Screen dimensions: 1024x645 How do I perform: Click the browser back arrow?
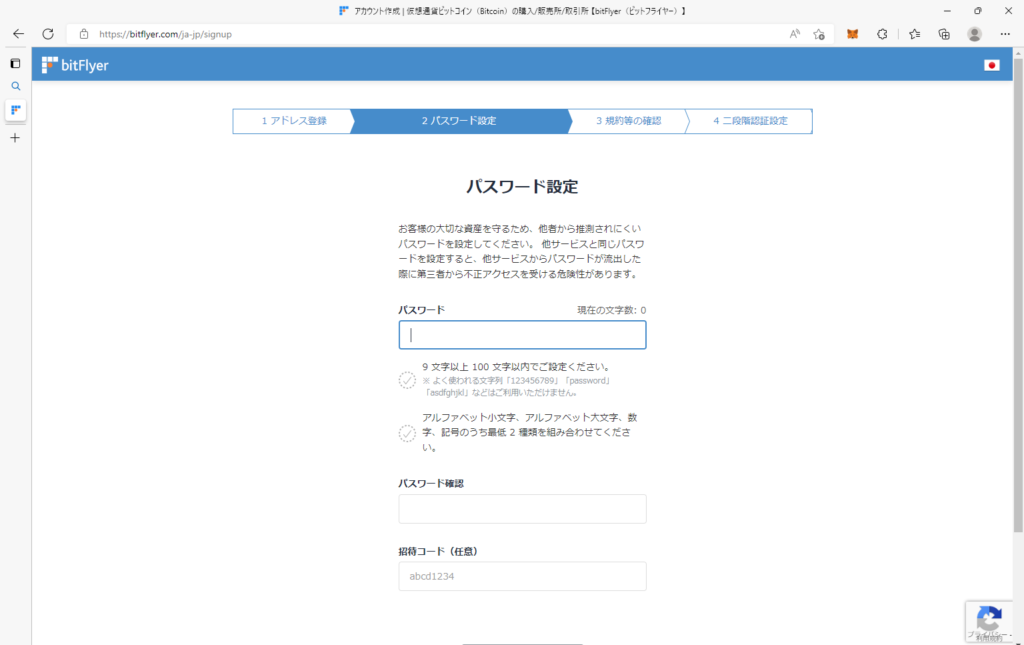[x=18, y=33]
